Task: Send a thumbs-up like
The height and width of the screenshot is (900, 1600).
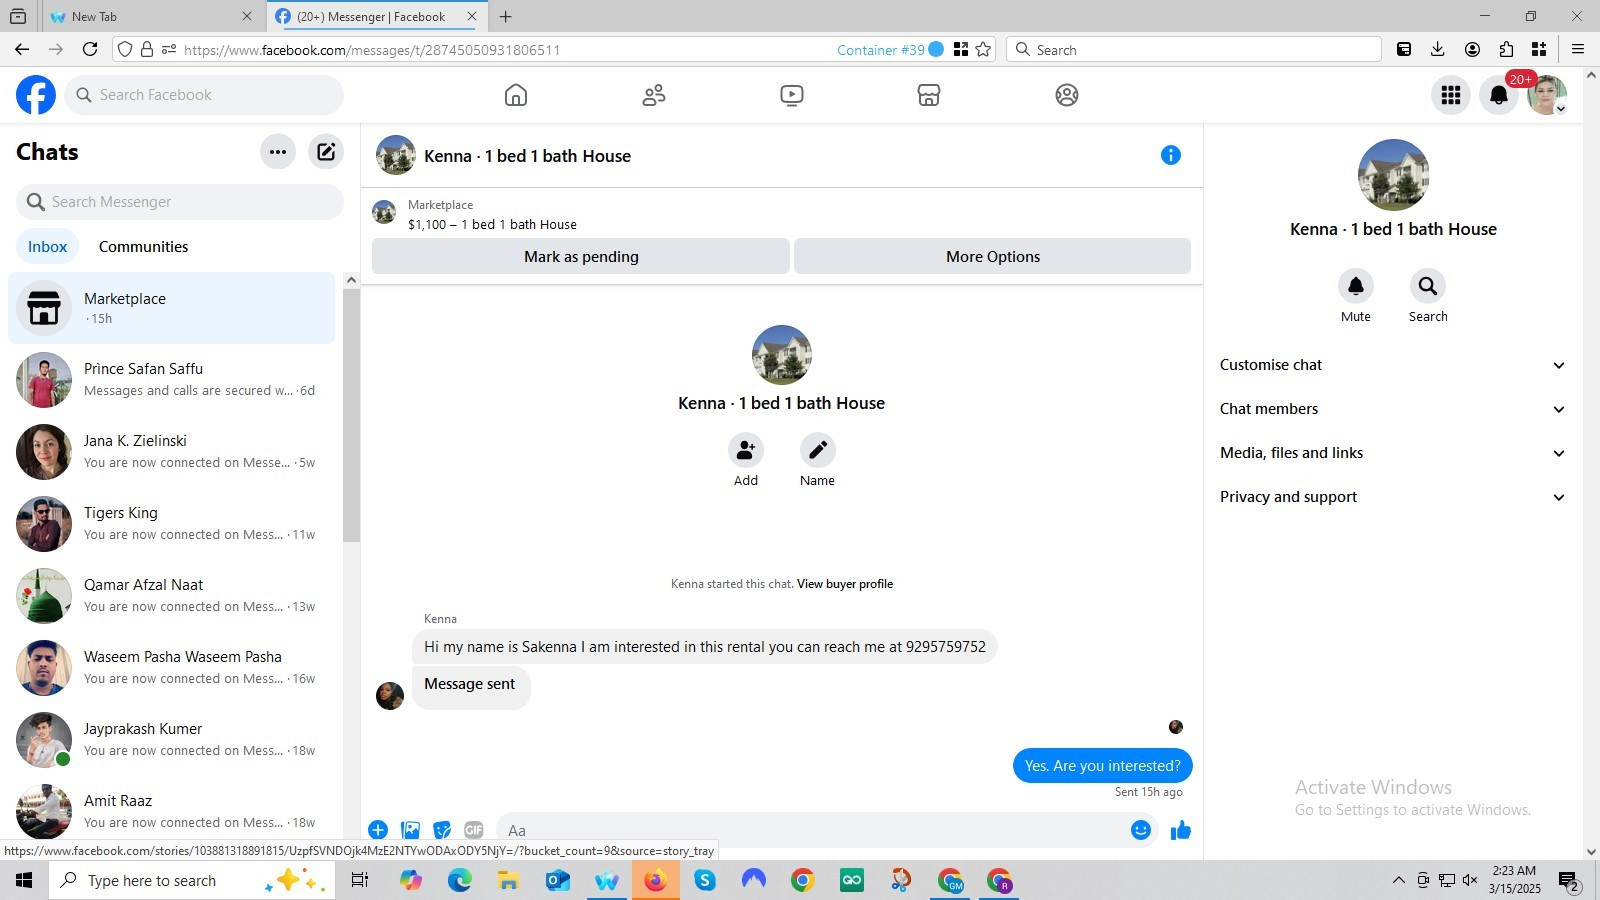Action: click(x=1181, y=830)
